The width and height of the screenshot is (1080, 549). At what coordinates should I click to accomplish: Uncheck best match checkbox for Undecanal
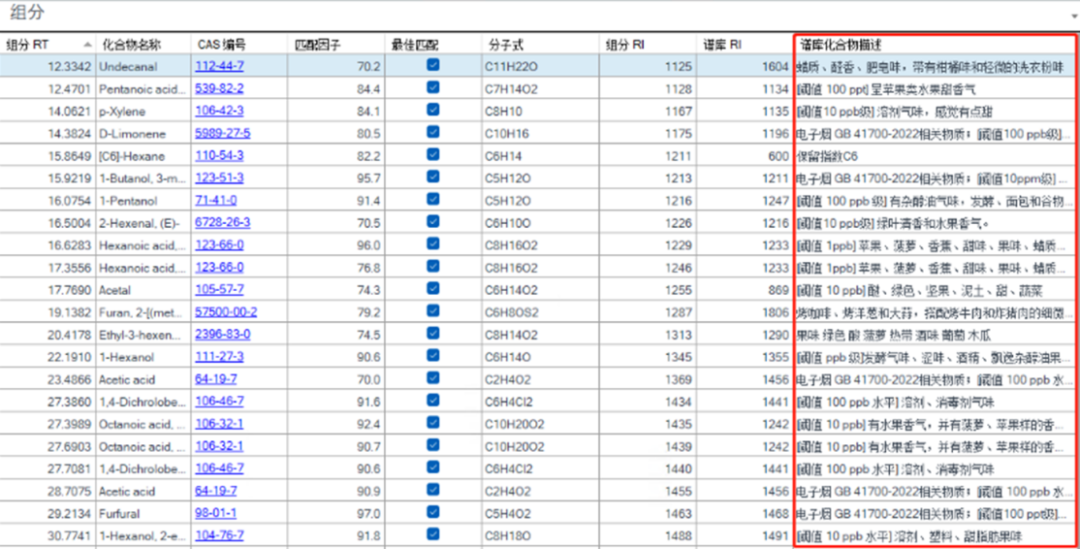pyautogui.click(x=433, y=65)
